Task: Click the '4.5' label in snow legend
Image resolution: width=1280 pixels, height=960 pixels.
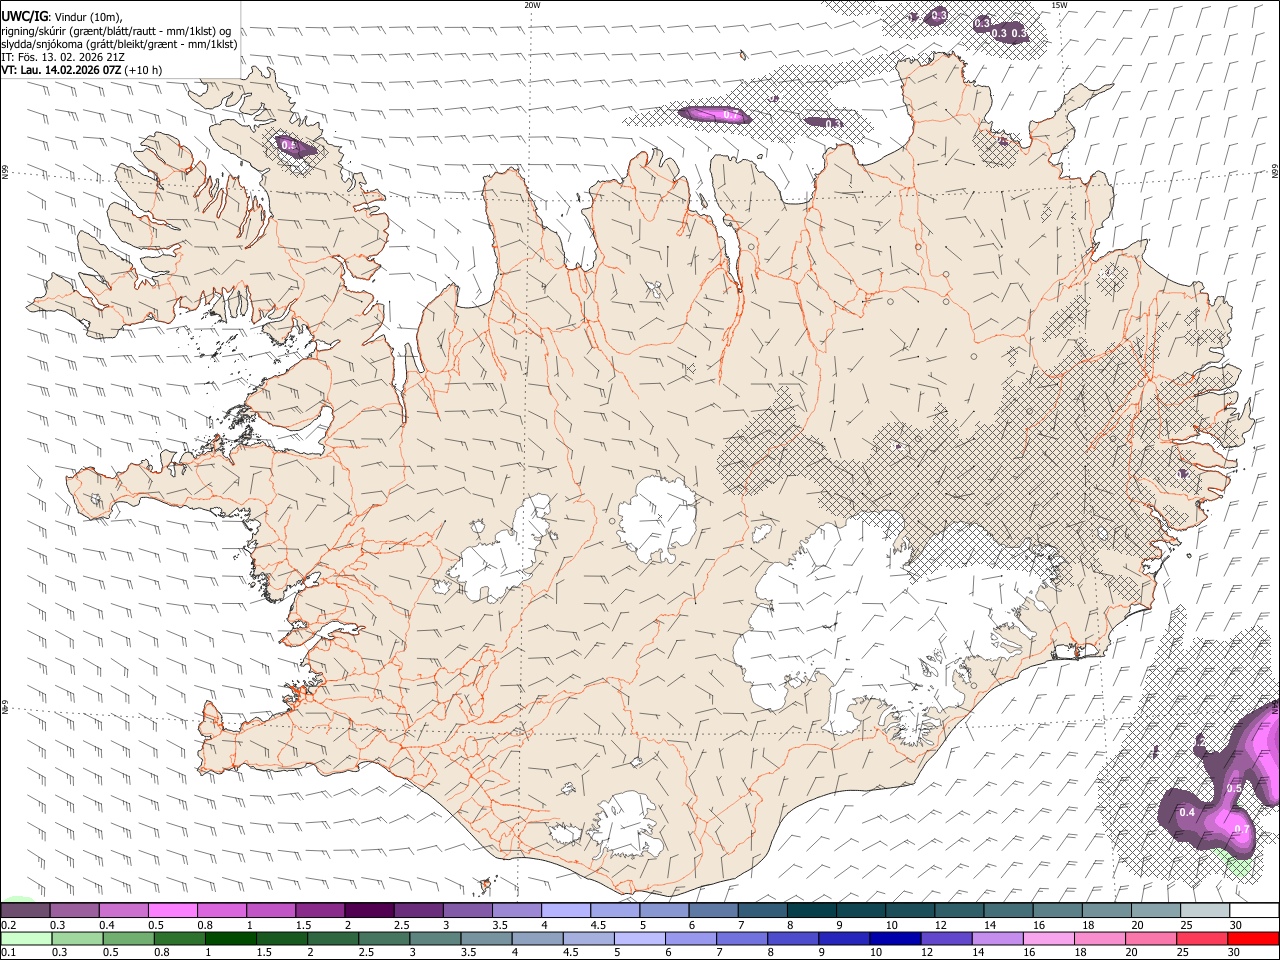Action: [598, 925]
